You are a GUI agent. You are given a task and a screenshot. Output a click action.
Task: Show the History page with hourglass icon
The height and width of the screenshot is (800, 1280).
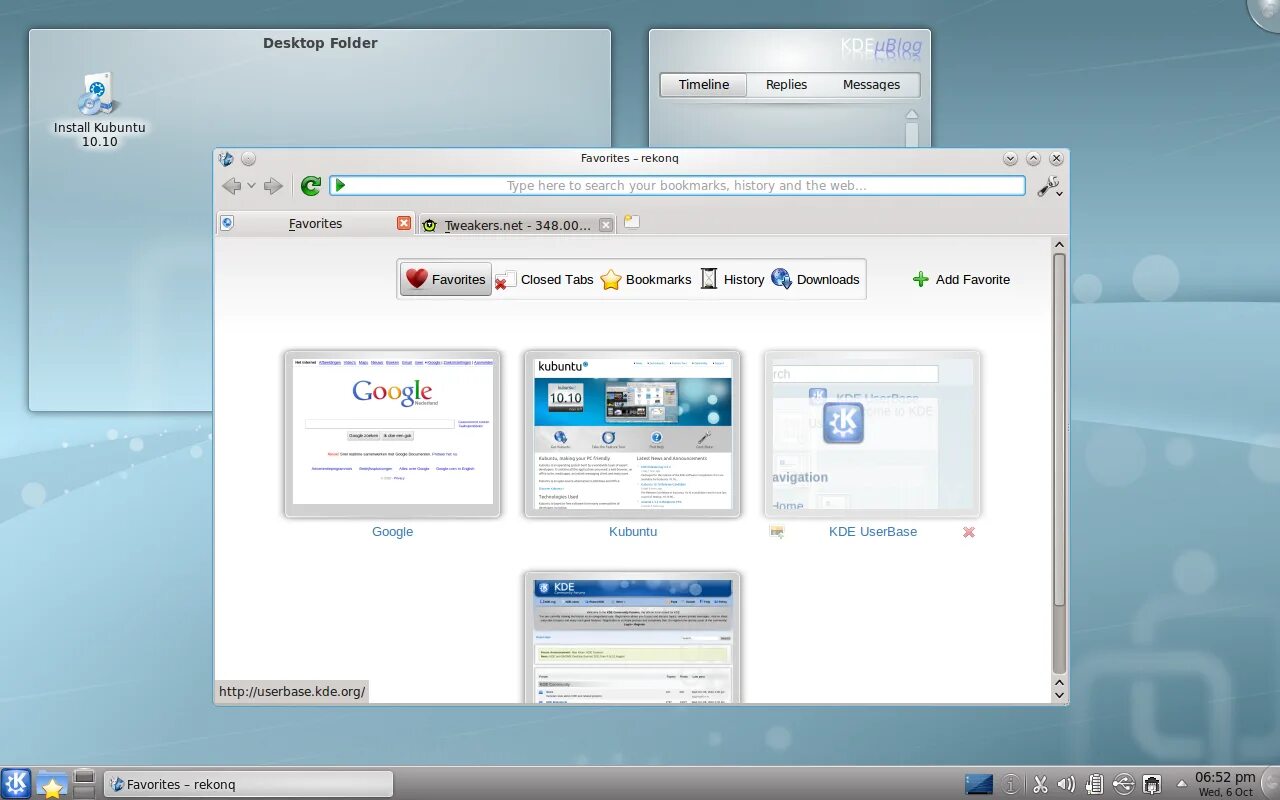(732, 279)
